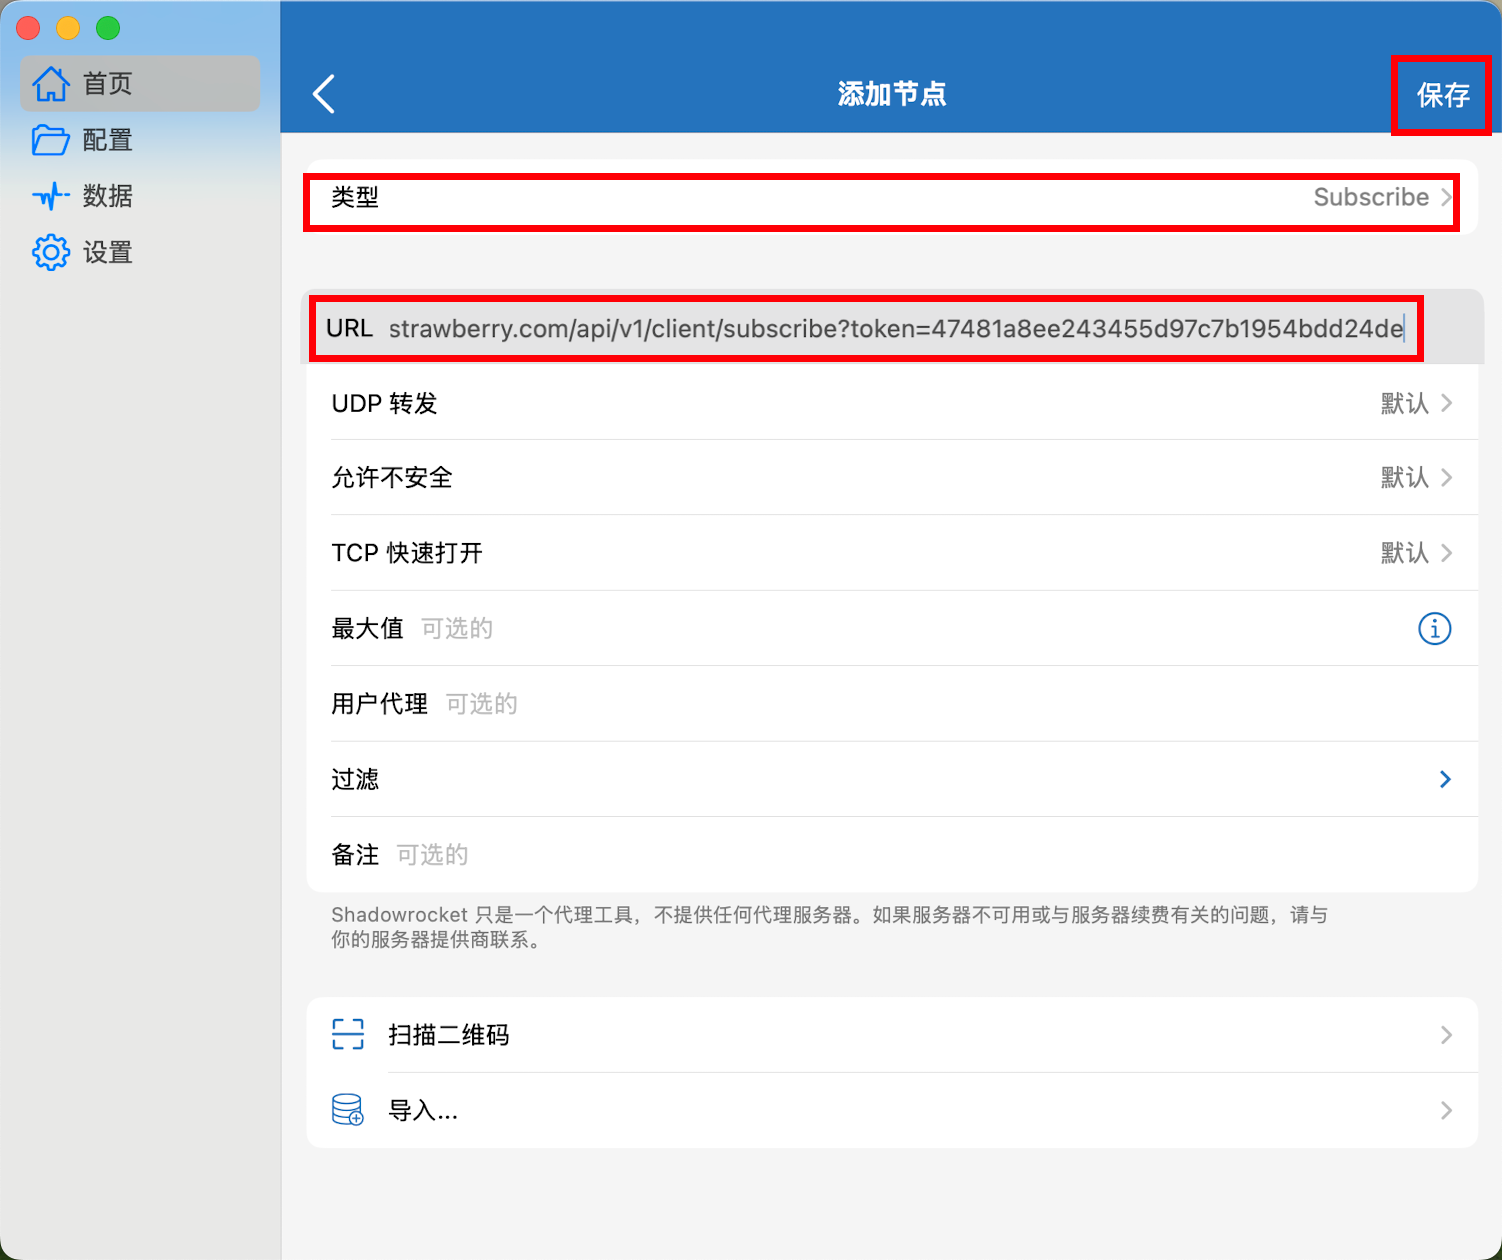Screen dimensions: 1502x1260
Task: Click the 添加节点 title text
Action: tap(892, 94)
